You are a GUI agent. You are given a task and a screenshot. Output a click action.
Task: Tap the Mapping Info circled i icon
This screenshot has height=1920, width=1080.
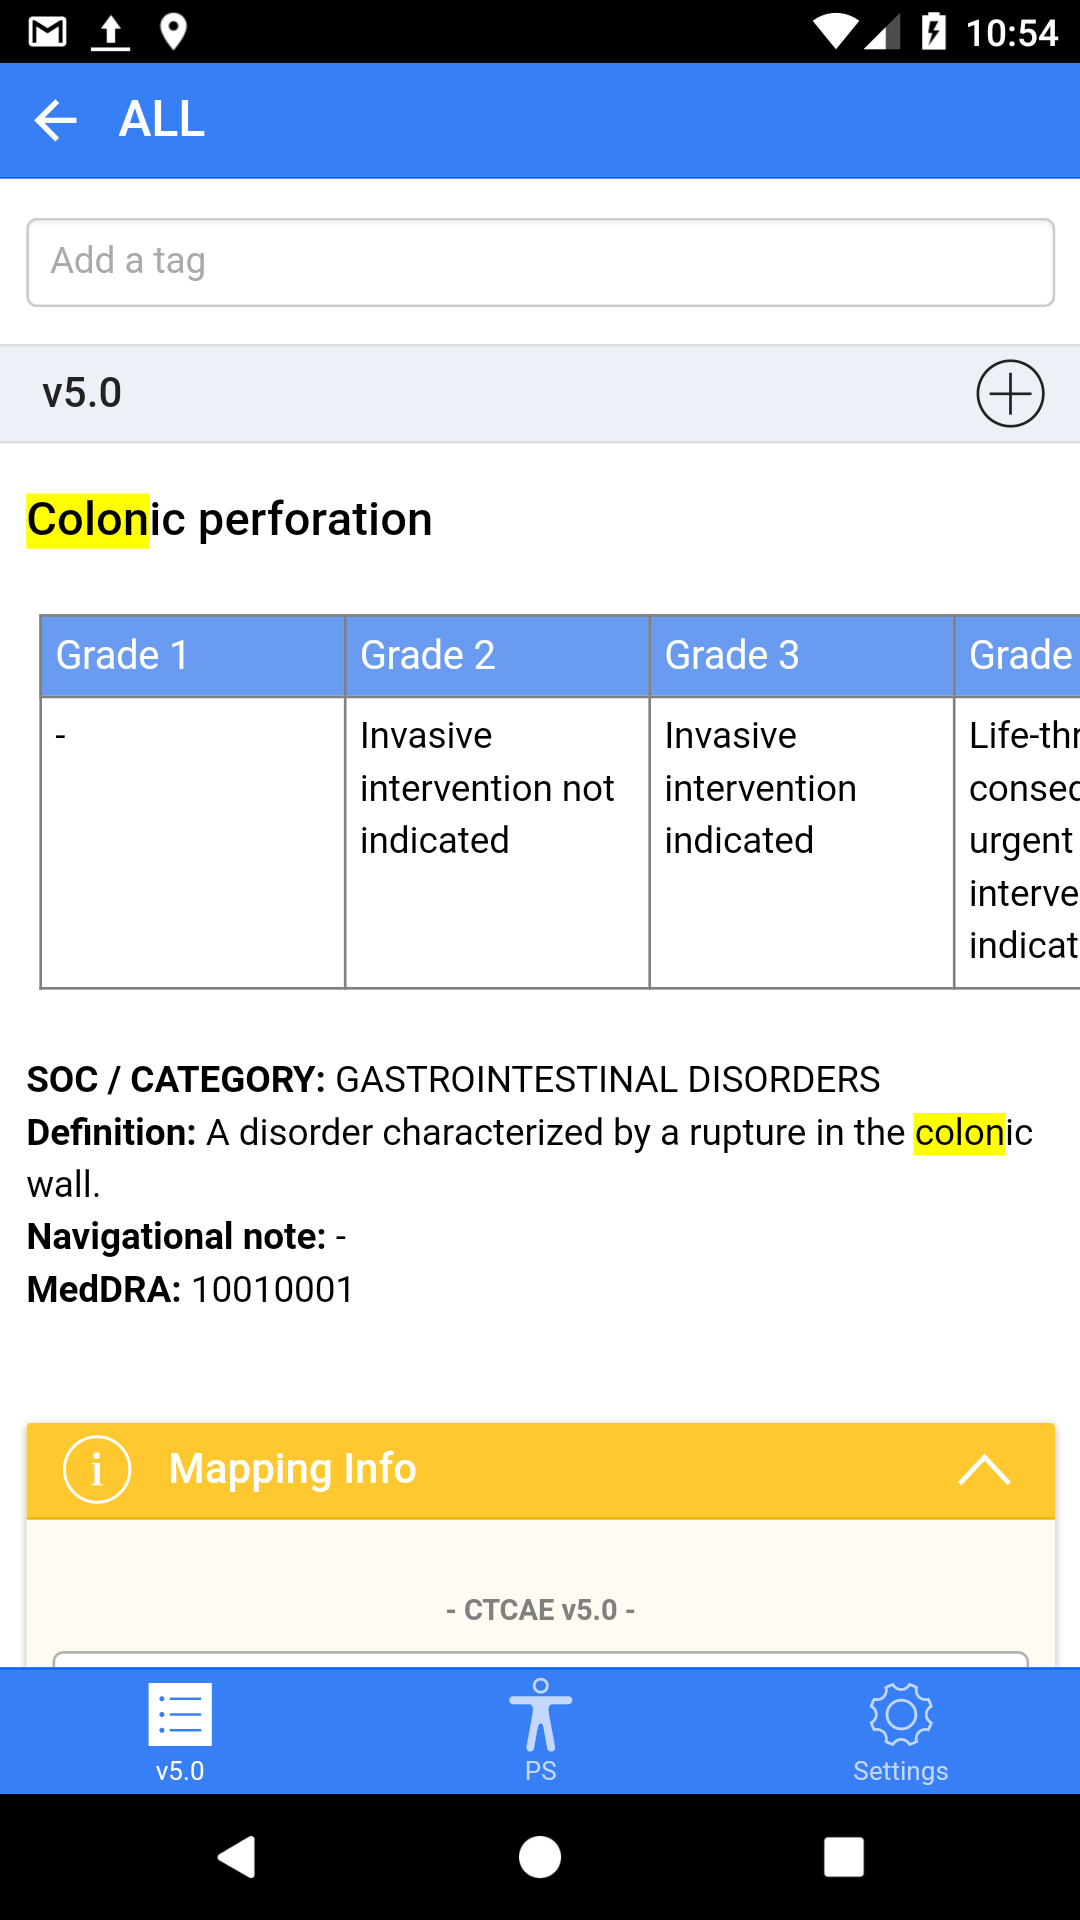pos(97,1470)
